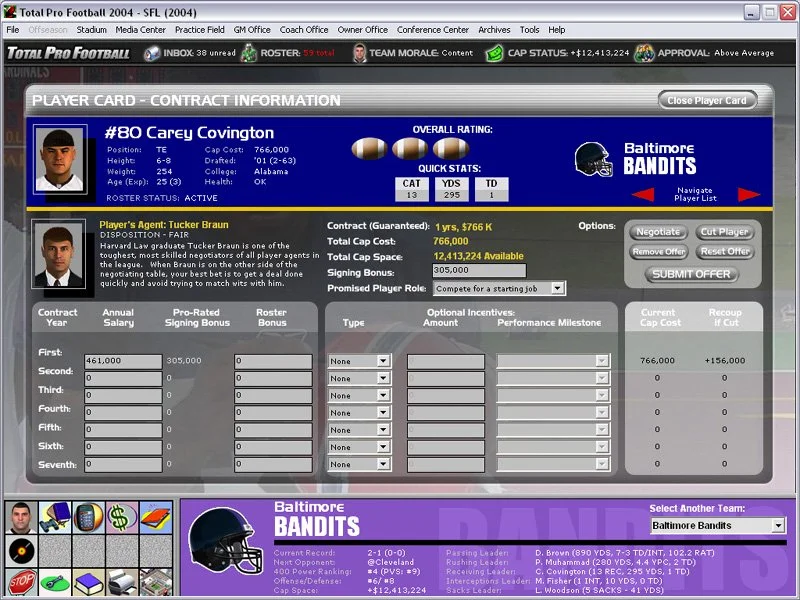
Task: Click the Negotiate option button
Action: click(x=658, y=232)
